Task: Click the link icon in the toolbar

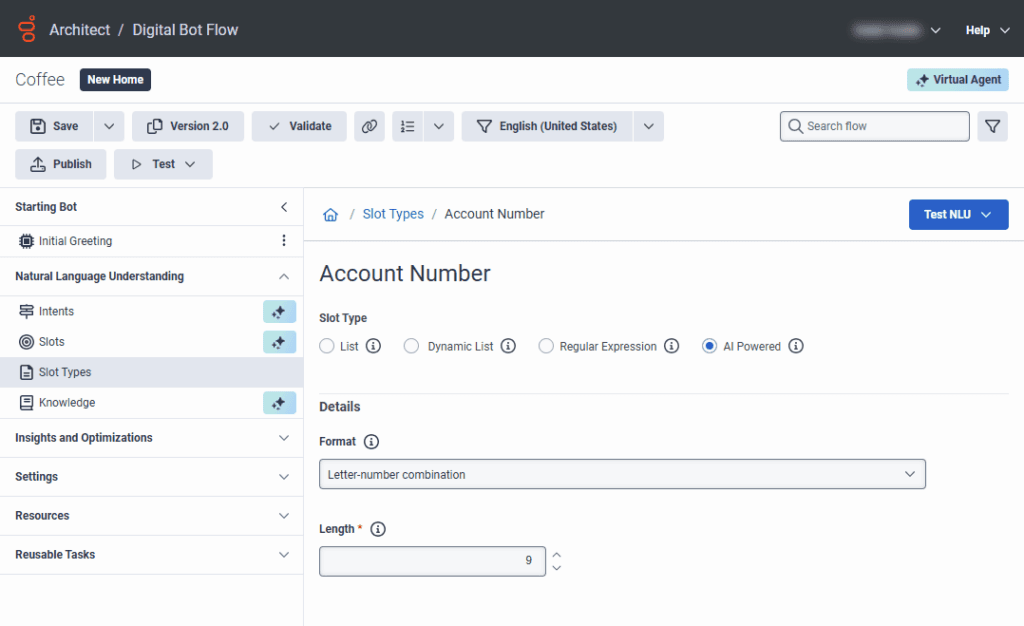Action: pyautogui.click(x=369, y=126)
